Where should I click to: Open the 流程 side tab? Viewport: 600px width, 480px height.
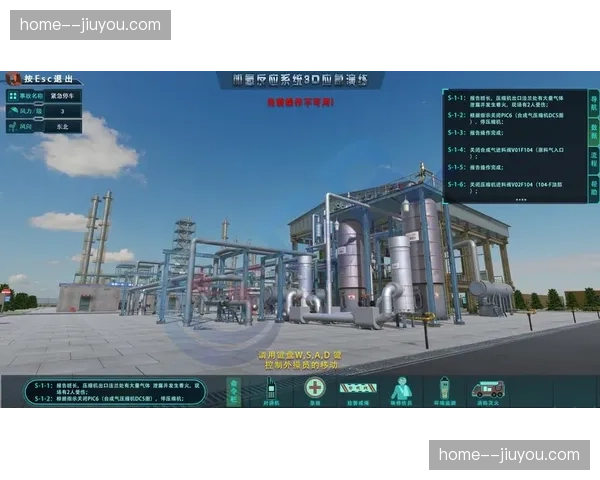pyautogui.click(x=593, y=158)
